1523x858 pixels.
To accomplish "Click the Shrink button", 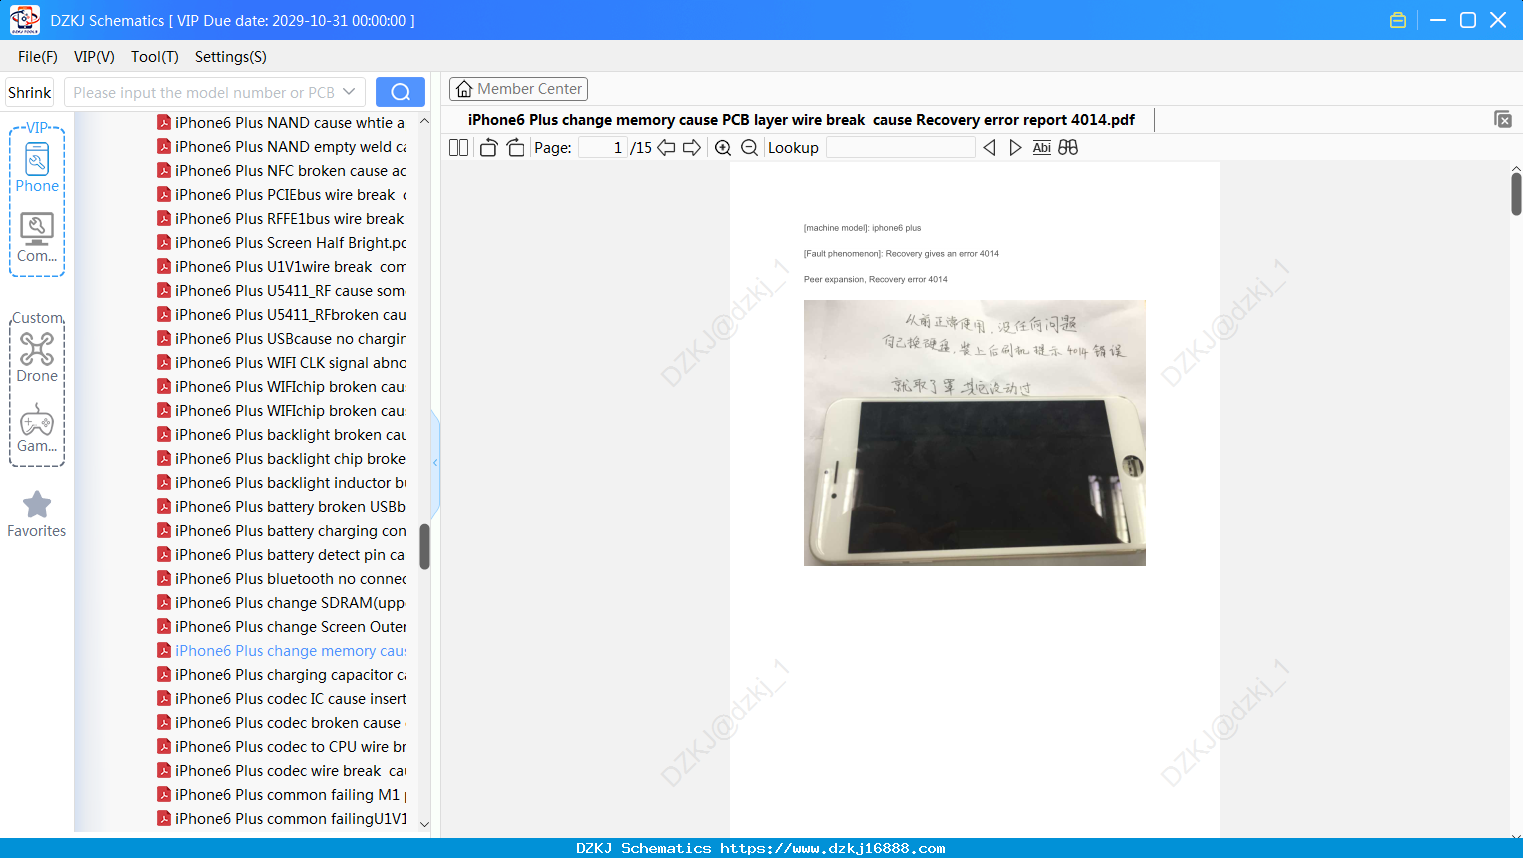I will [x=30, y=92].
